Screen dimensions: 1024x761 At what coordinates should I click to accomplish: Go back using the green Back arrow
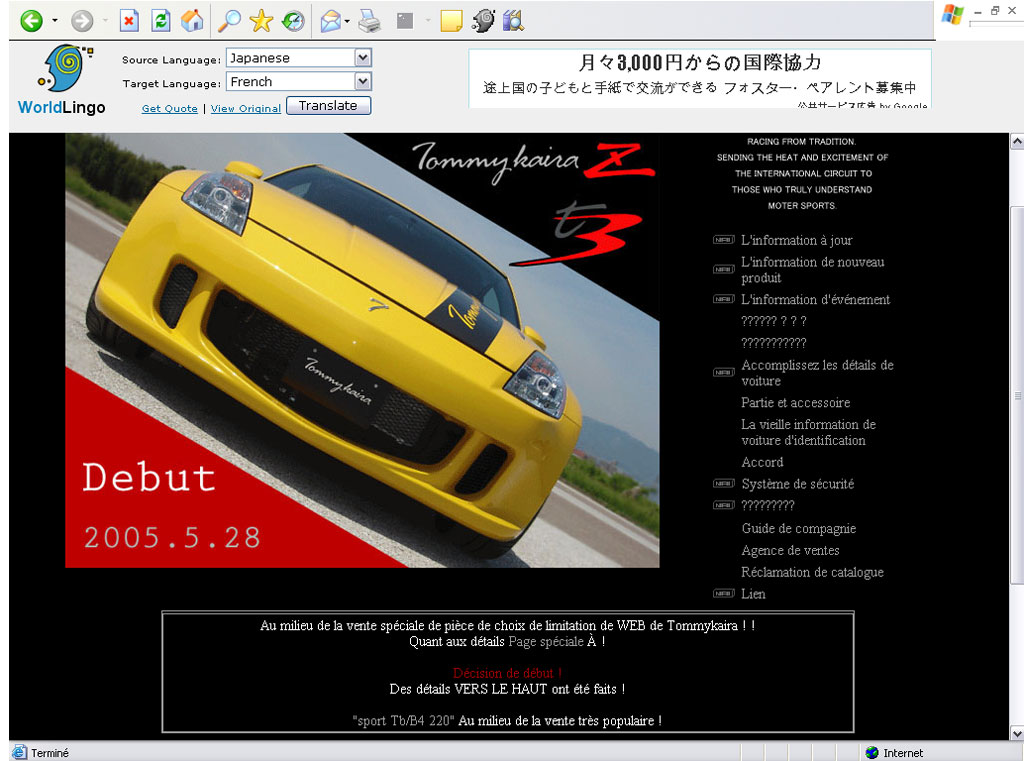coord(31,21)
